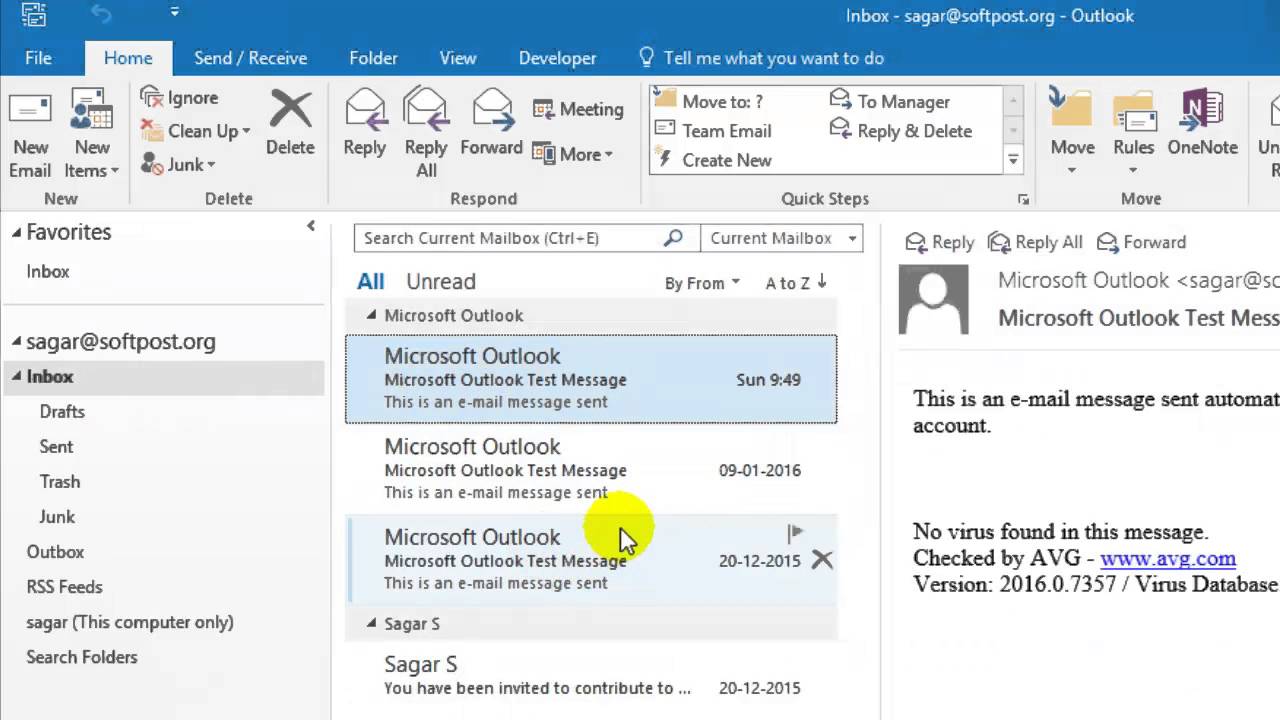
Task: Click Forward in the reading pane
Action: [1141, 242]
